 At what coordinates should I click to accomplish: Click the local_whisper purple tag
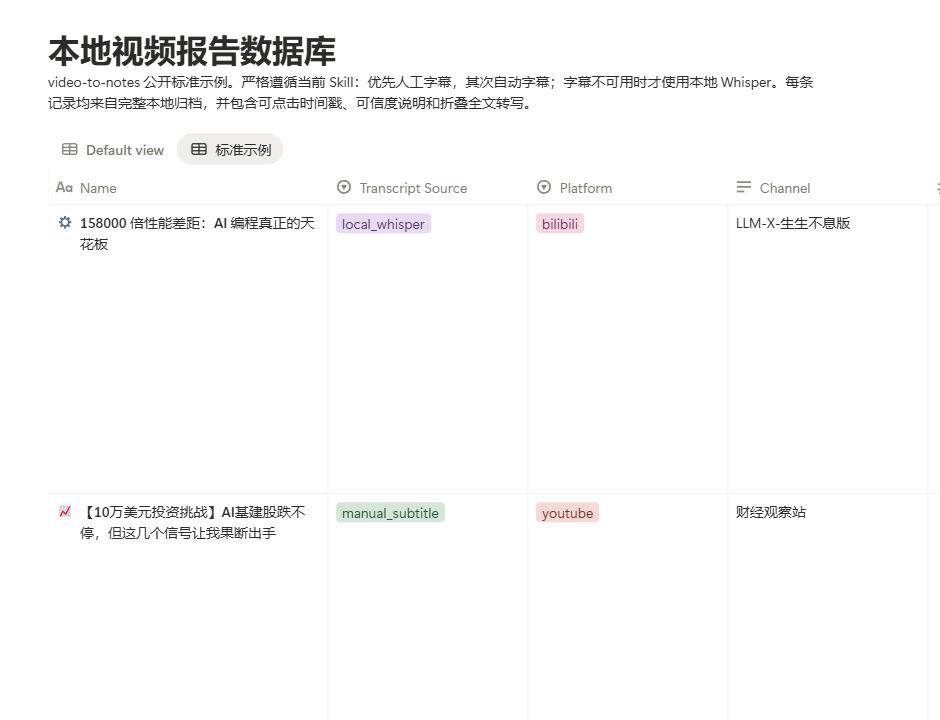click(x=383, y=224)
